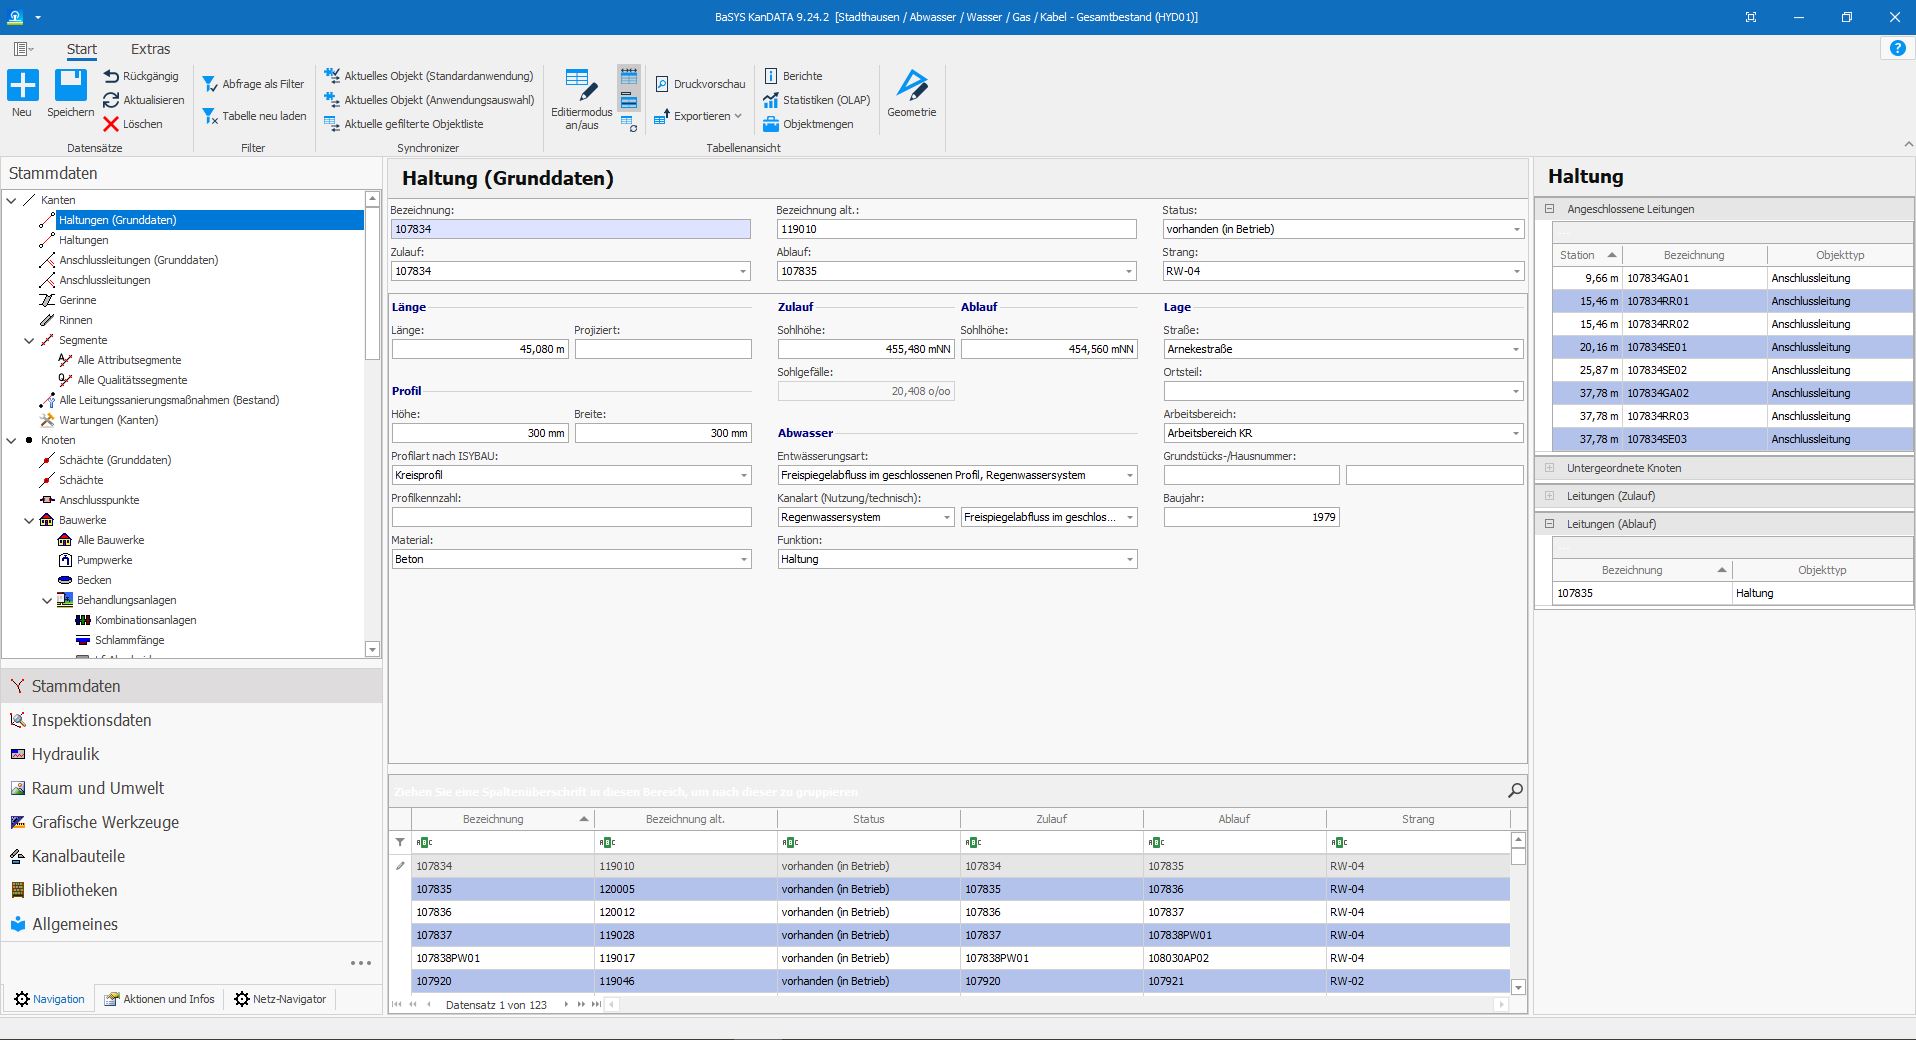
Task: Switch to the Start ribbon tab
Action: 82,49
